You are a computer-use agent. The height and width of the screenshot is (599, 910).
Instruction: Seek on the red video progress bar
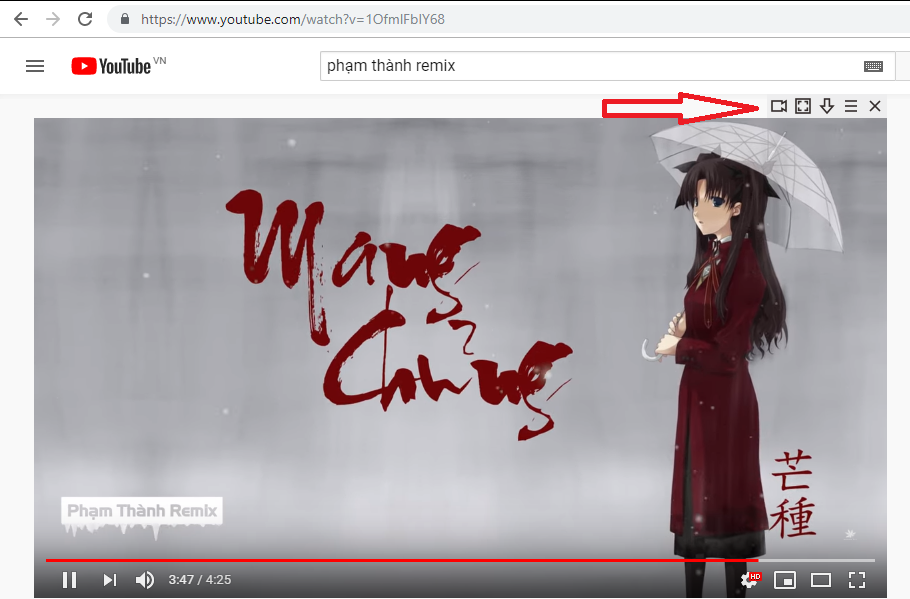tap(460, 560)
